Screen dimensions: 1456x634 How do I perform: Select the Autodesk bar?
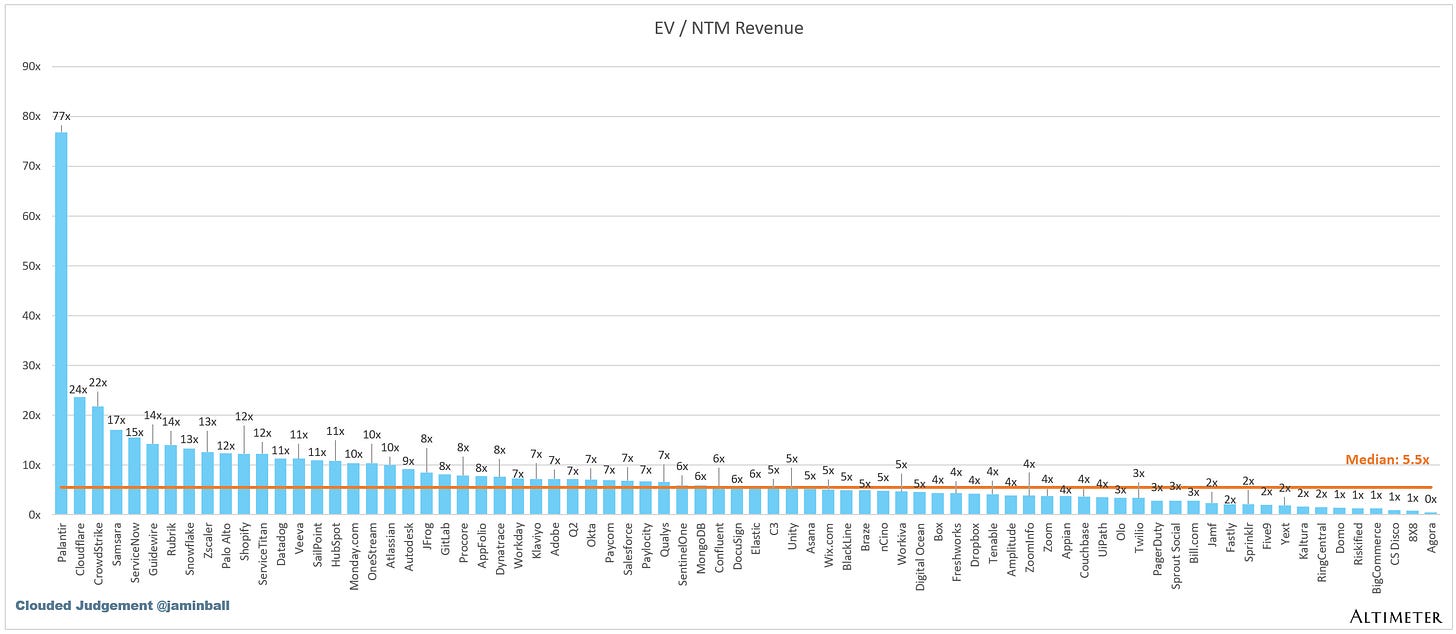coord(408,492)
